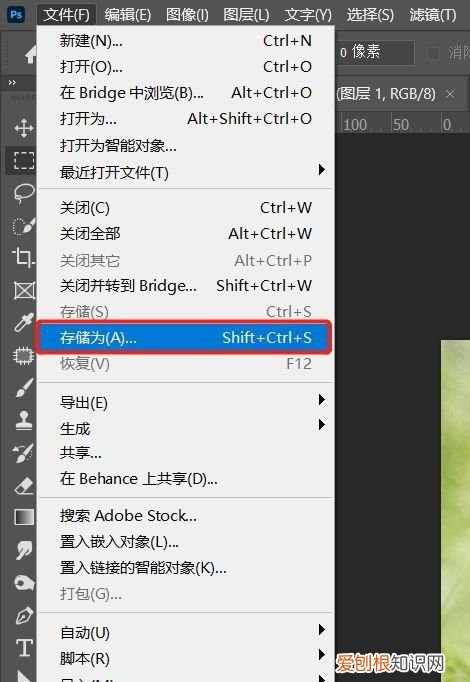Viewport: 470px width, 682px height.
Task: Select the Smudge tool
Action: click(x=23, y=550)
